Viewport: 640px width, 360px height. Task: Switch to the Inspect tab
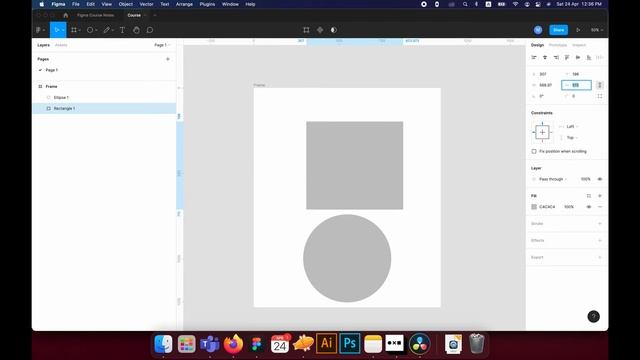click(579, 45)
